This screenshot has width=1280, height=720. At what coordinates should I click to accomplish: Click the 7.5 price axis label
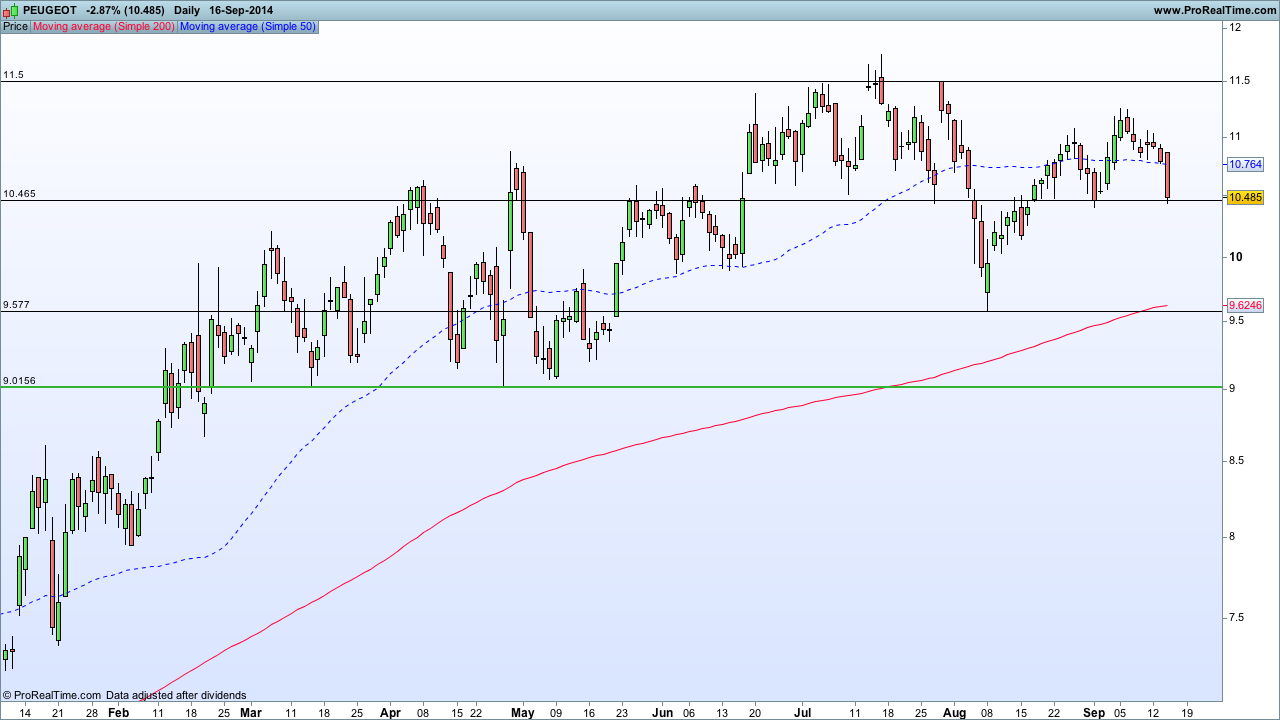pyautogui.click(x=1237, y=618)
